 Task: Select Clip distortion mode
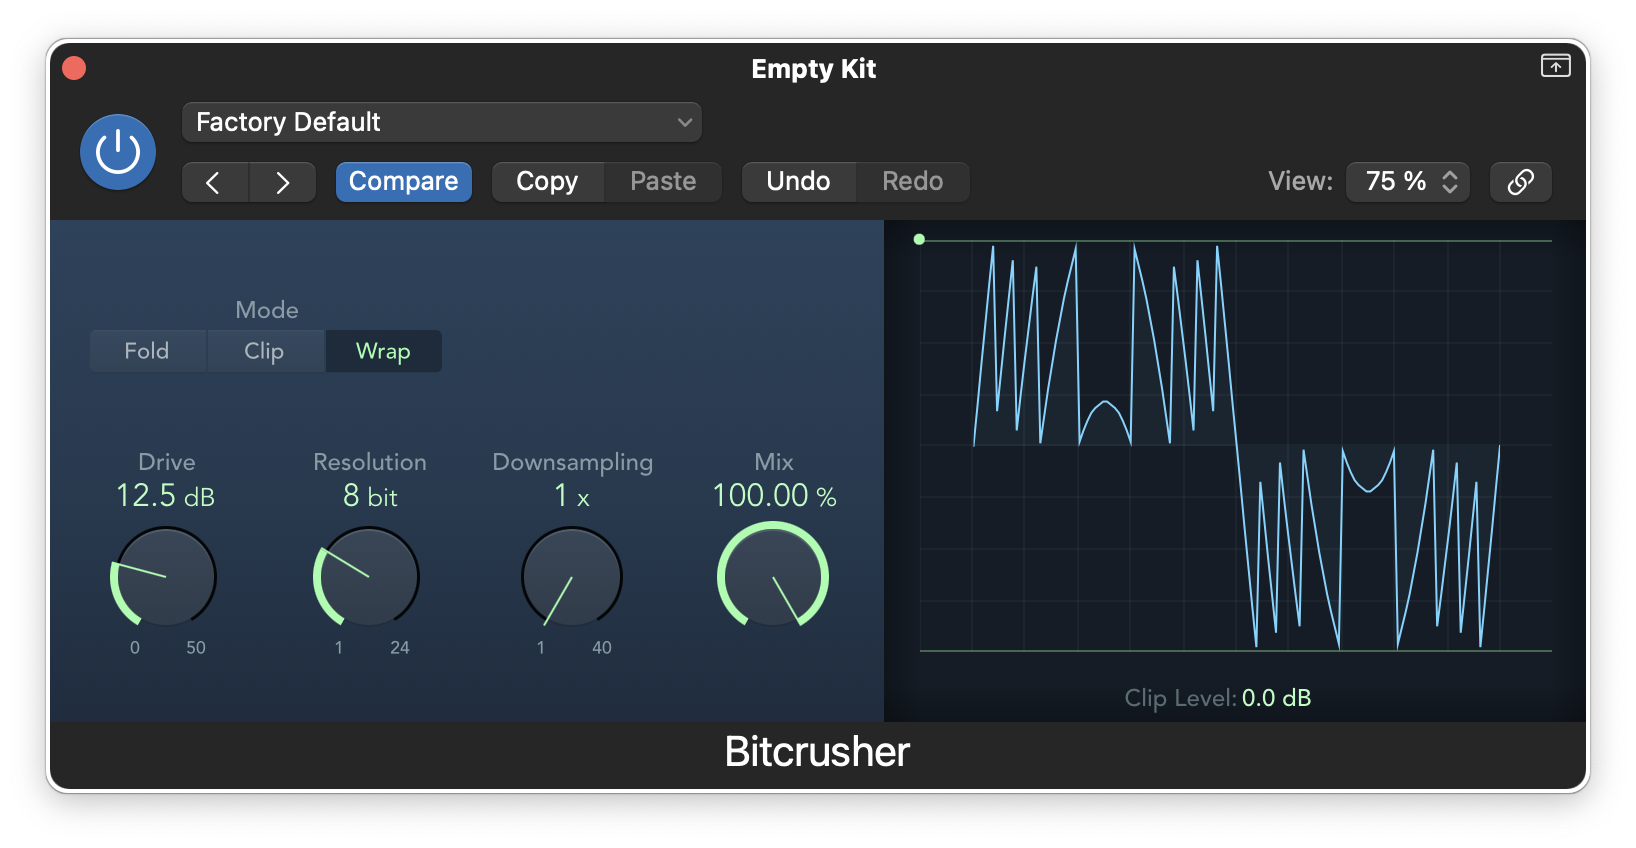pyautogui.click(x=265, y=351)
